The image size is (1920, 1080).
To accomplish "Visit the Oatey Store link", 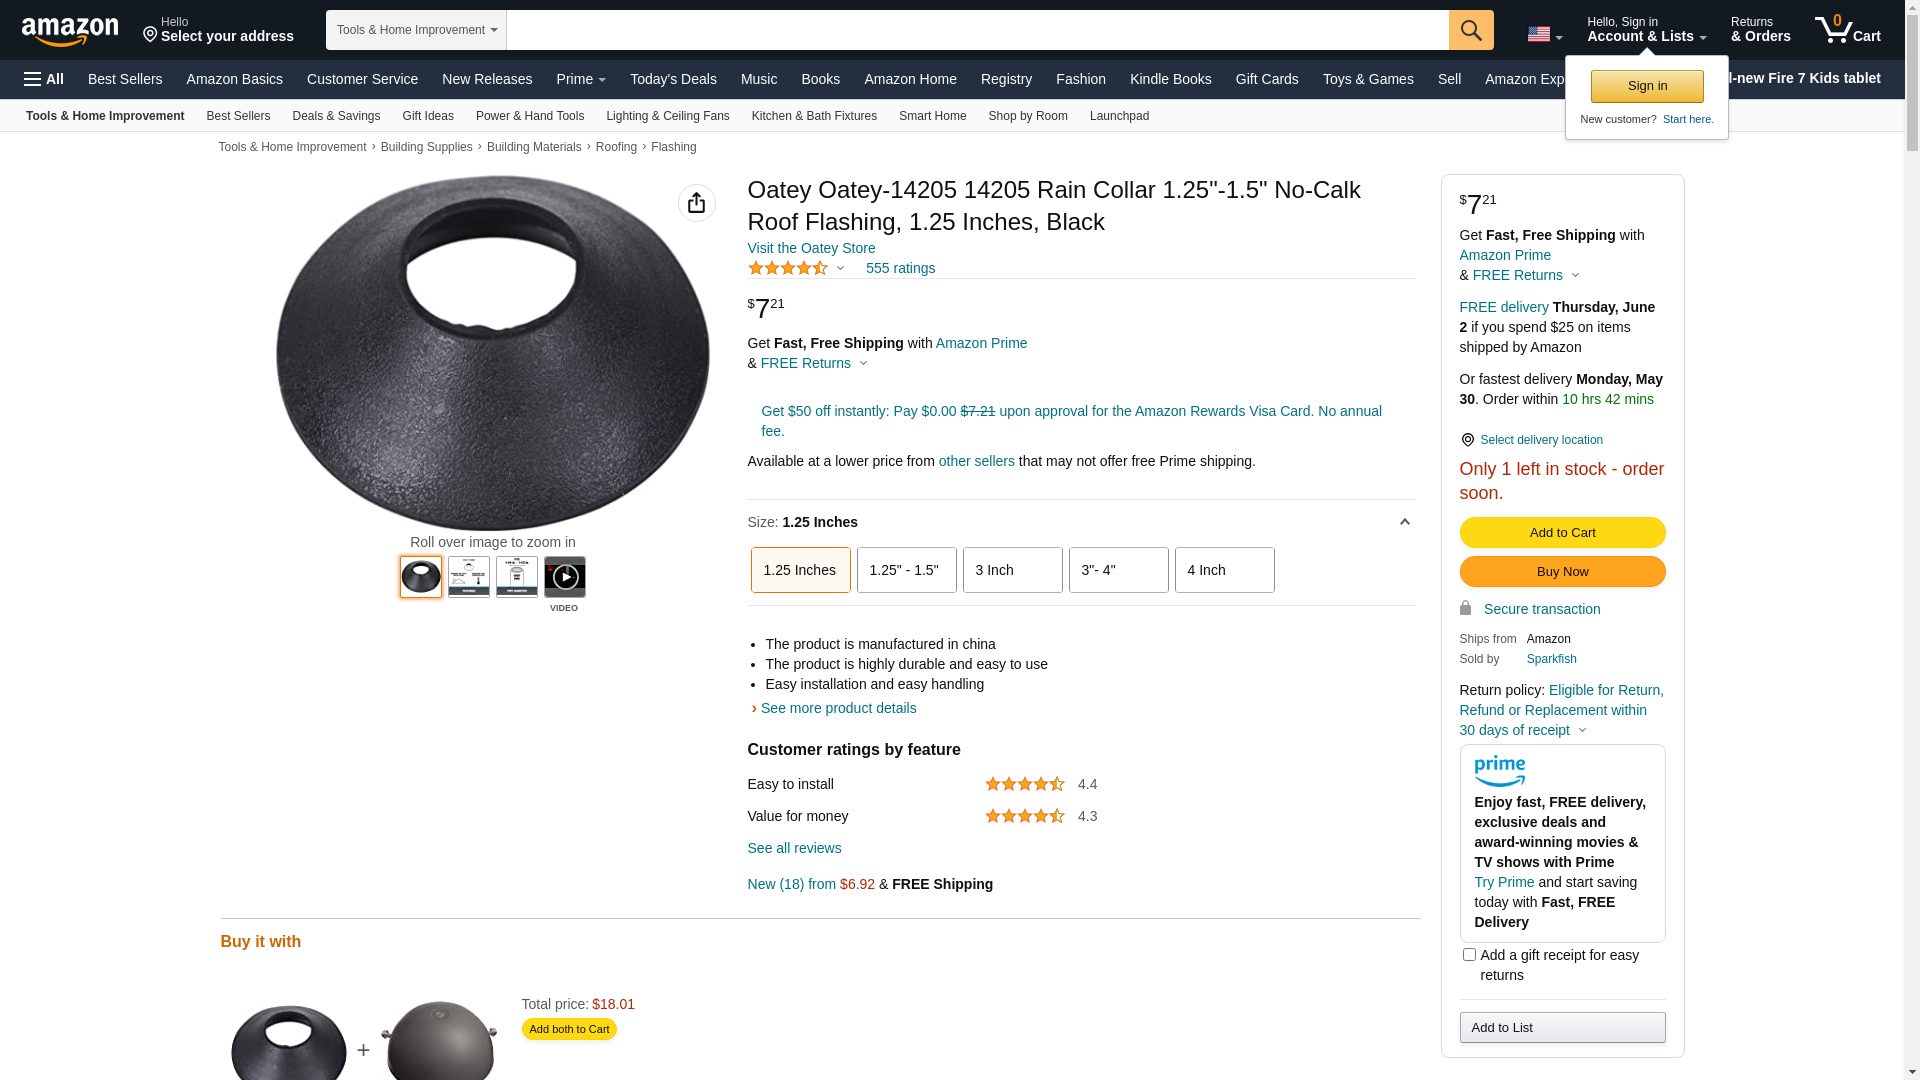I will click(811, 248).
